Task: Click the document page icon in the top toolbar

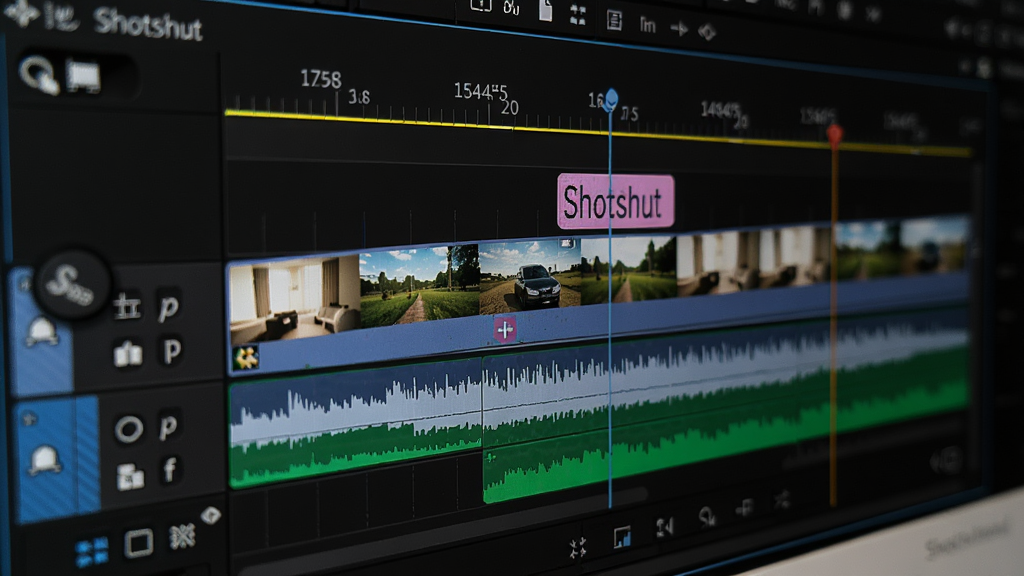Action: coord(545,9)
